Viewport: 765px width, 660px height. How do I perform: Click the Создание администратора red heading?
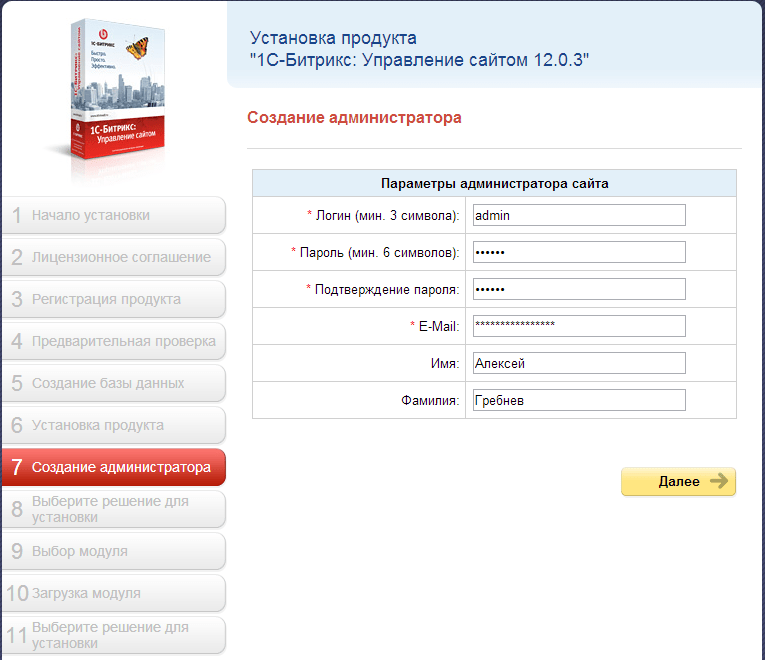(x=354, y=118)
